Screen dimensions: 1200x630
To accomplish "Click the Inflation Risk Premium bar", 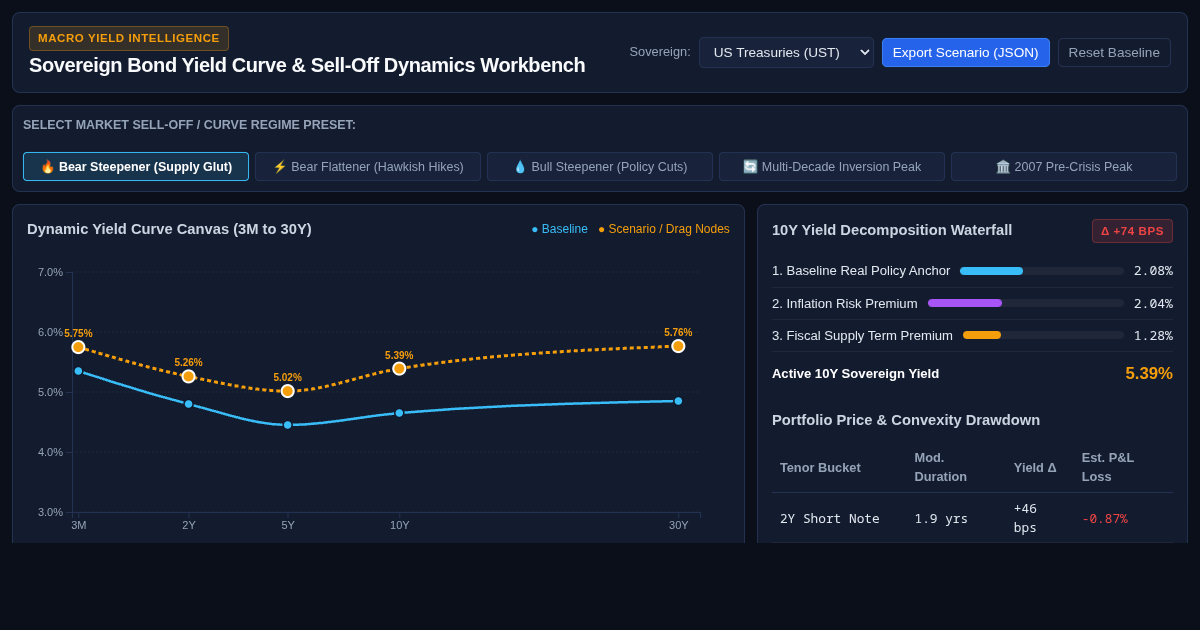I will click(x=1025, y=303).
